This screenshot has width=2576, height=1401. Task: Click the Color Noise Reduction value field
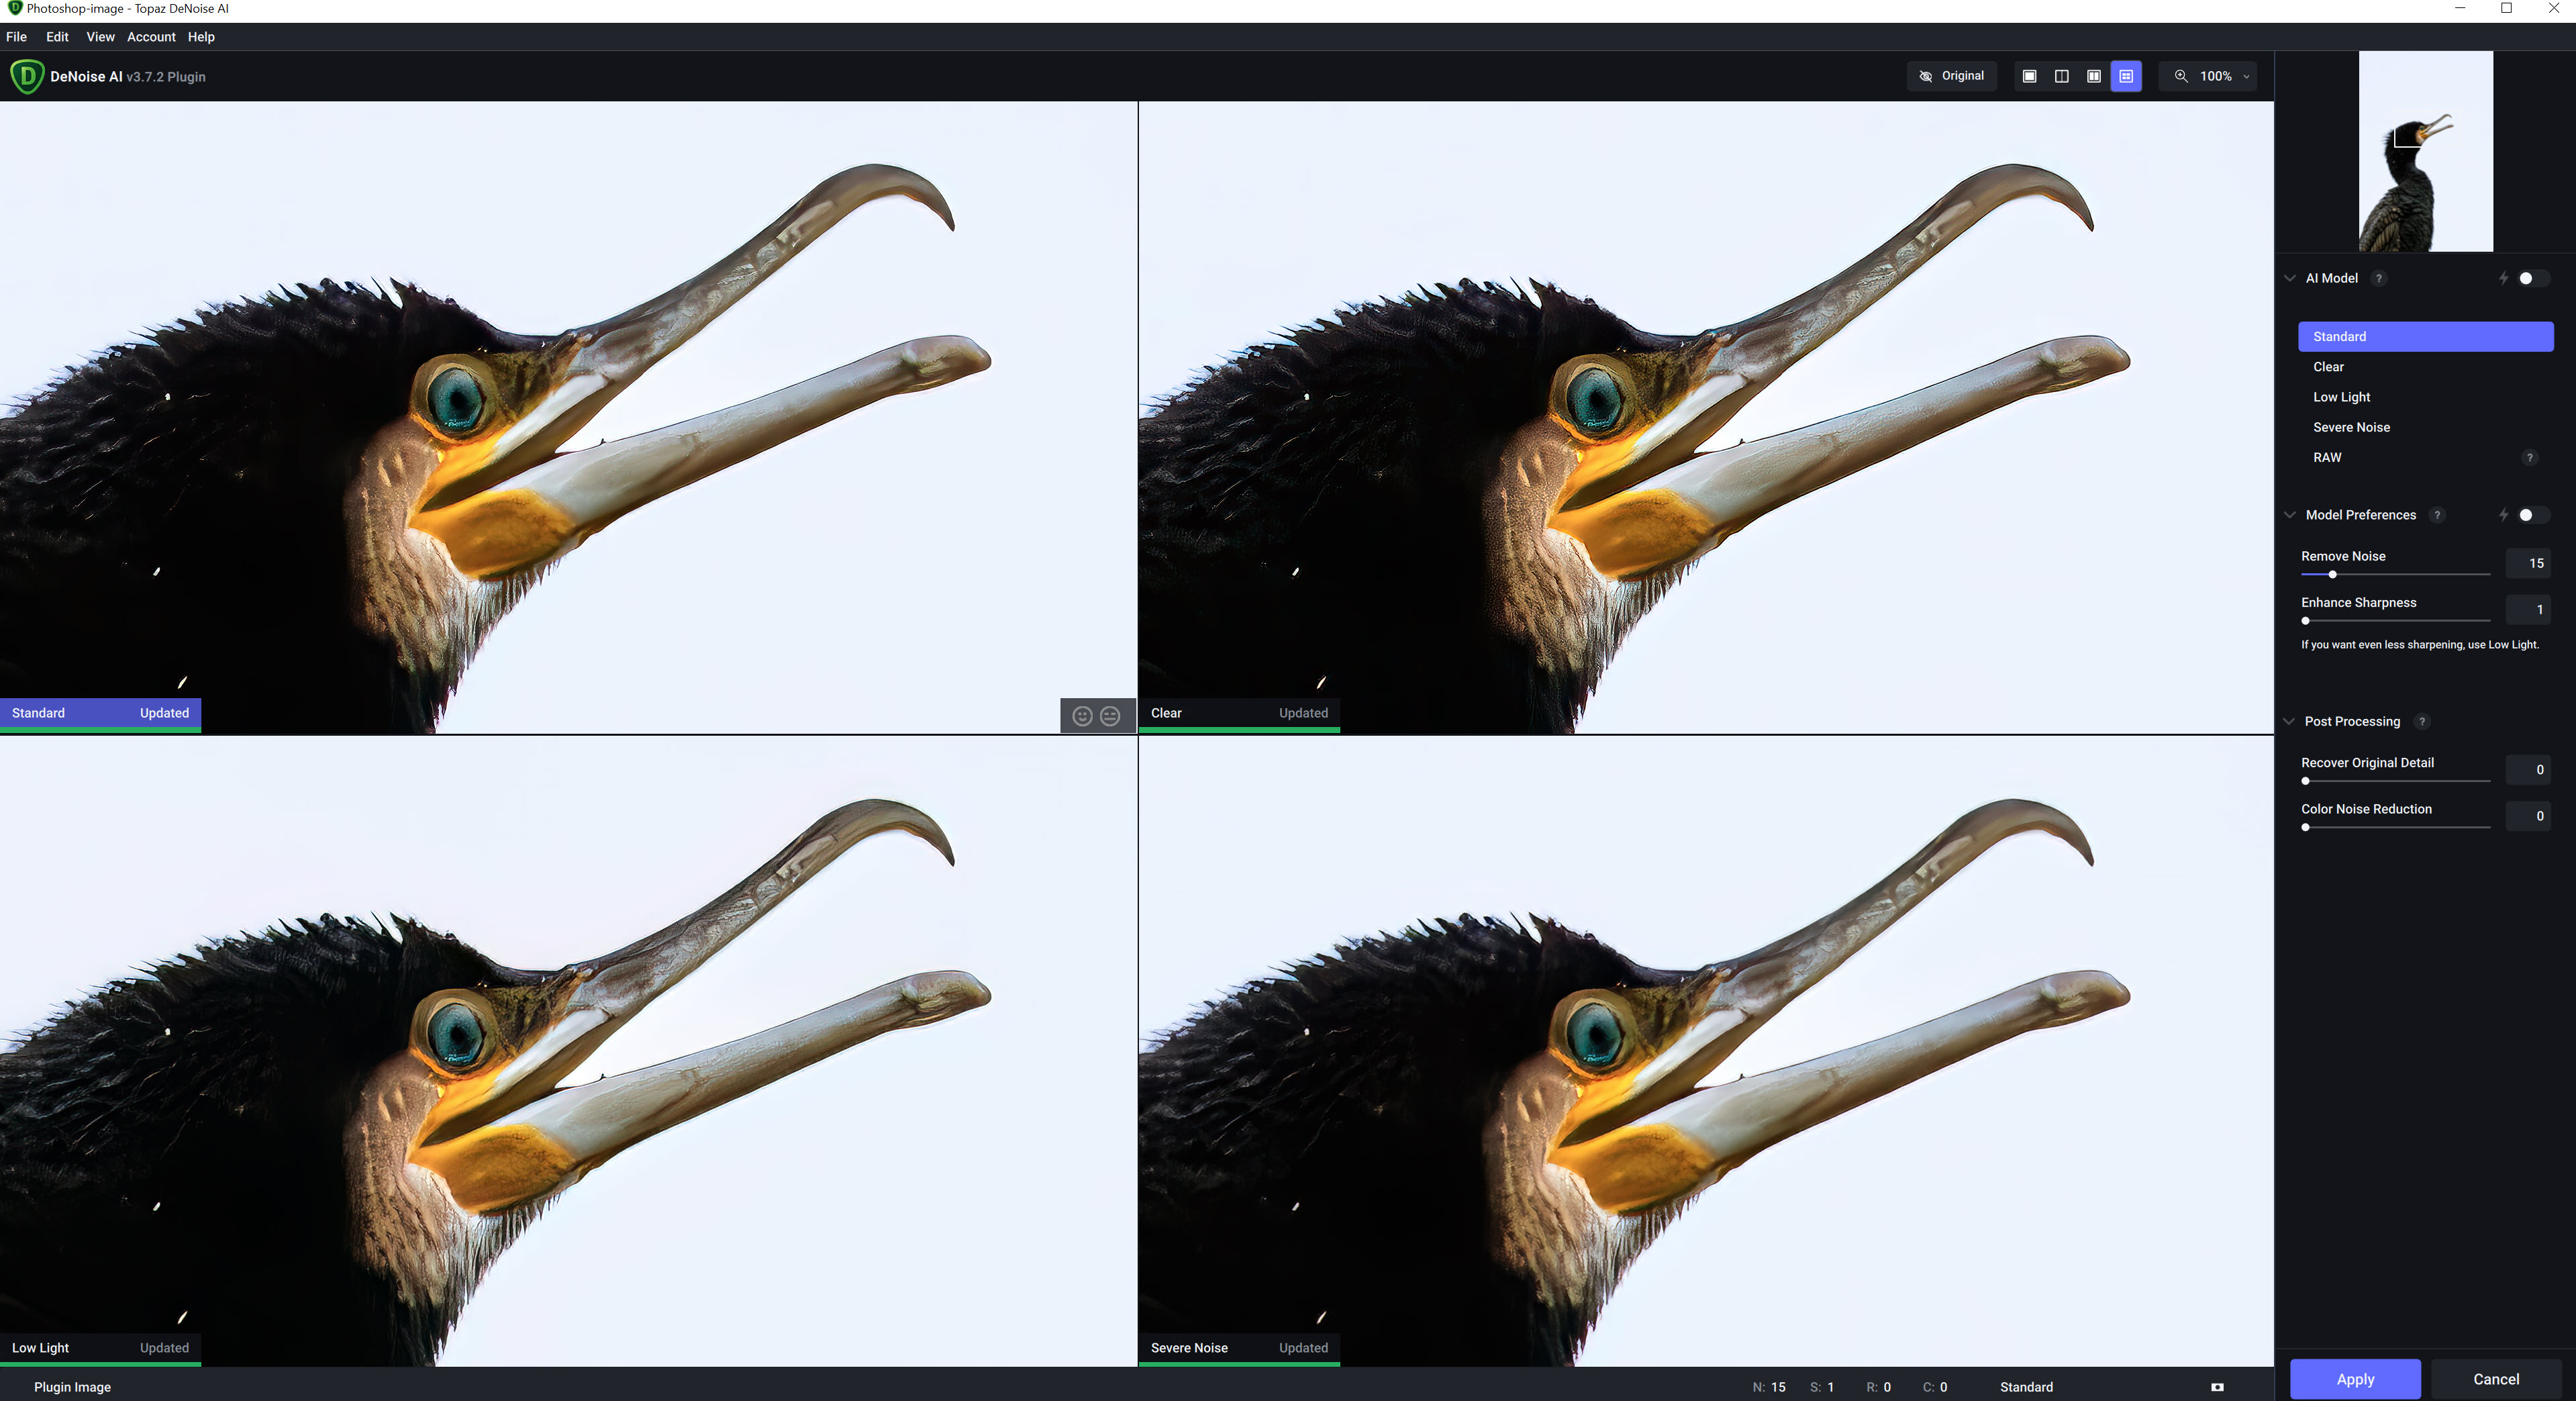[2528, 816]
